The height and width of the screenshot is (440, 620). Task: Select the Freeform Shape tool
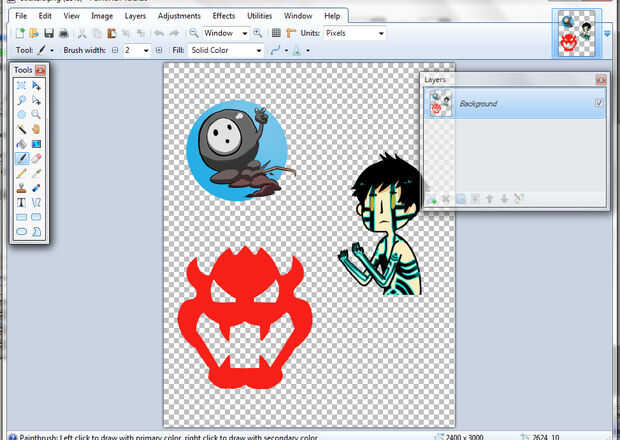click(36, 232)
